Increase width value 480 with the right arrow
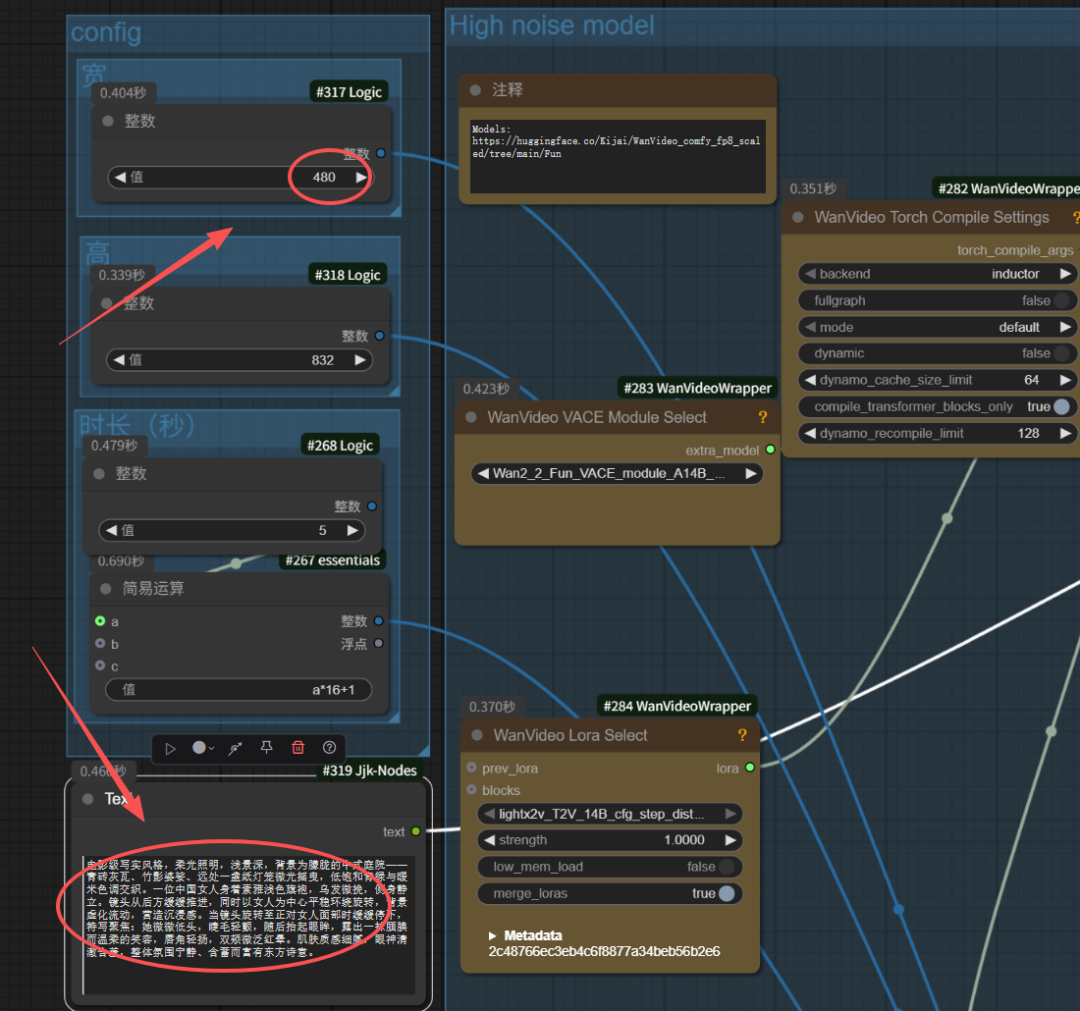This screenshot has height=1011, width=1080. click(x=360, y=178)
